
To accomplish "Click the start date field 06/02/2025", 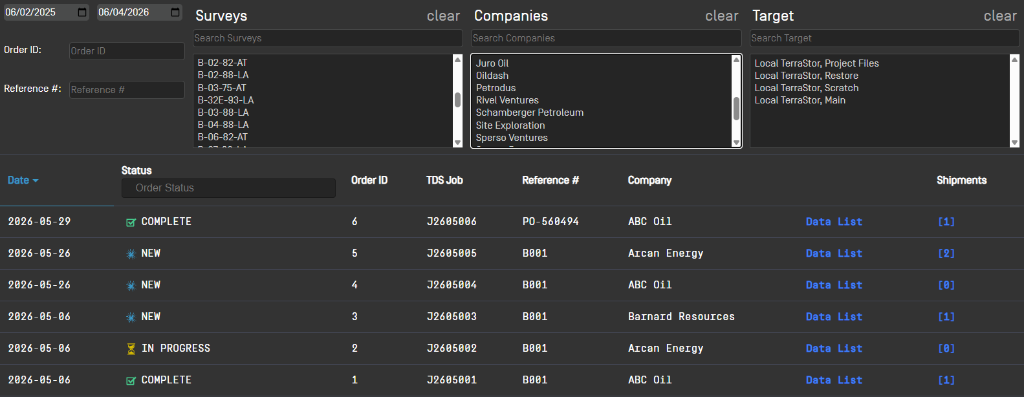I will pos(46,12).
